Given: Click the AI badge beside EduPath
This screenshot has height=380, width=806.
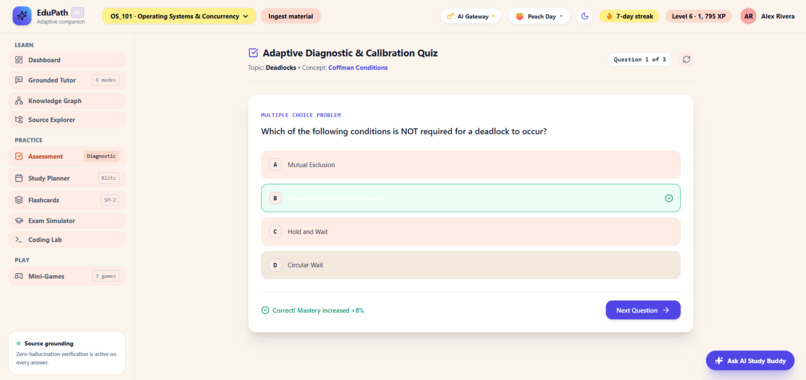Looking at the screenshot, I should coord(77,12).
